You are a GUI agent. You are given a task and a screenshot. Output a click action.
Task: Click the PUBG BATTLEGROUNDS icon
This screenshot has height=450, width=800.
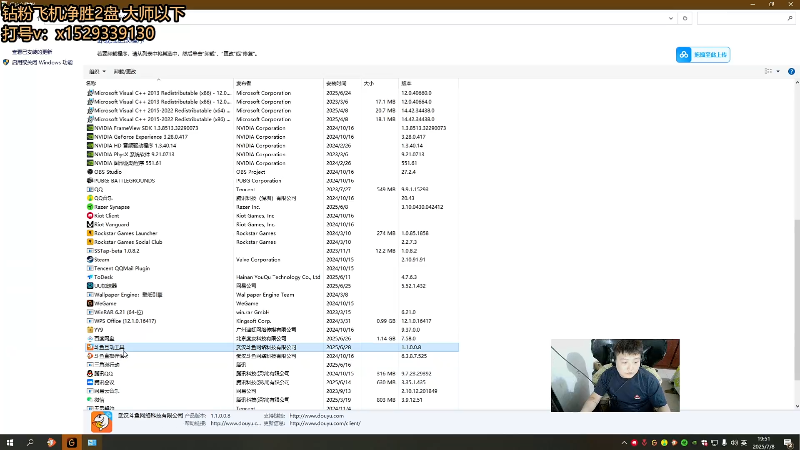click(x=90, y=181)
